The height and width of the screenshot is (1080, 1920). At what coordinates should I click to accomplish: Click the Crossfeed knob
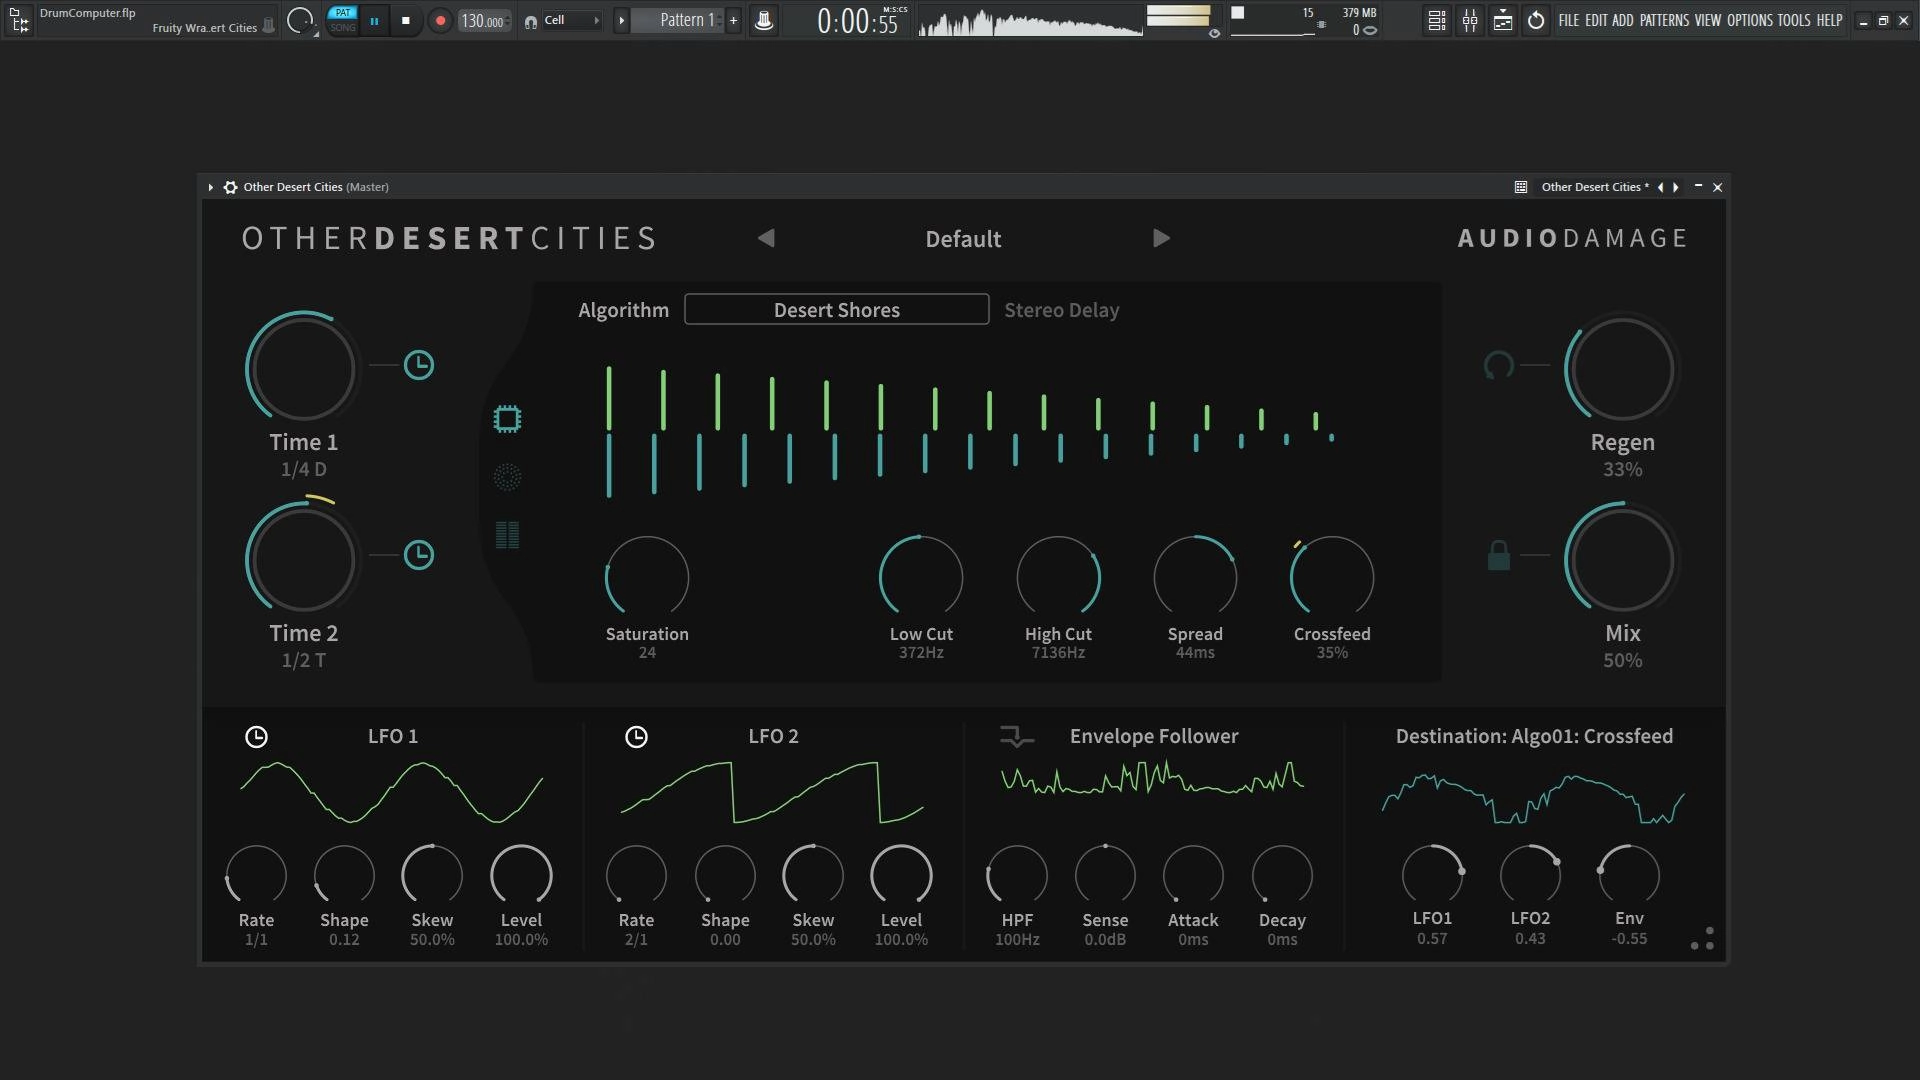tap(1332, 577)
